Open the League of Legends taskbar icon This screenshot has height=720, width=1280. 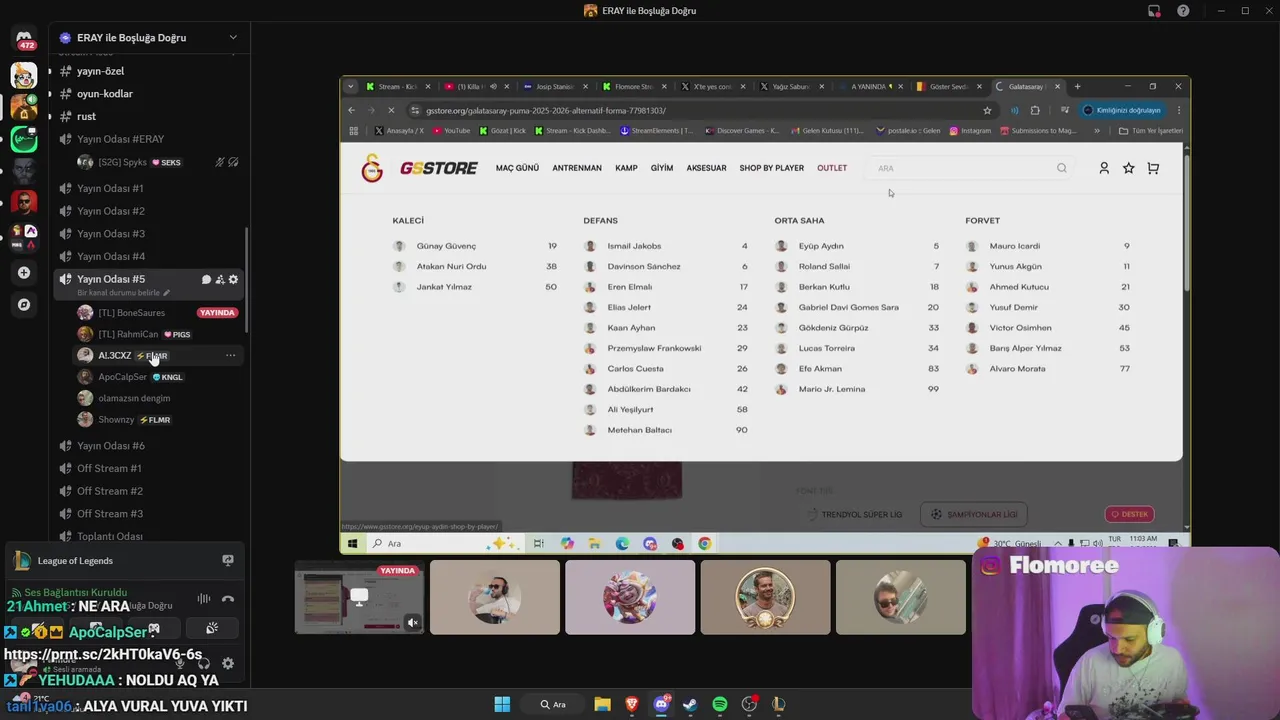779,704
